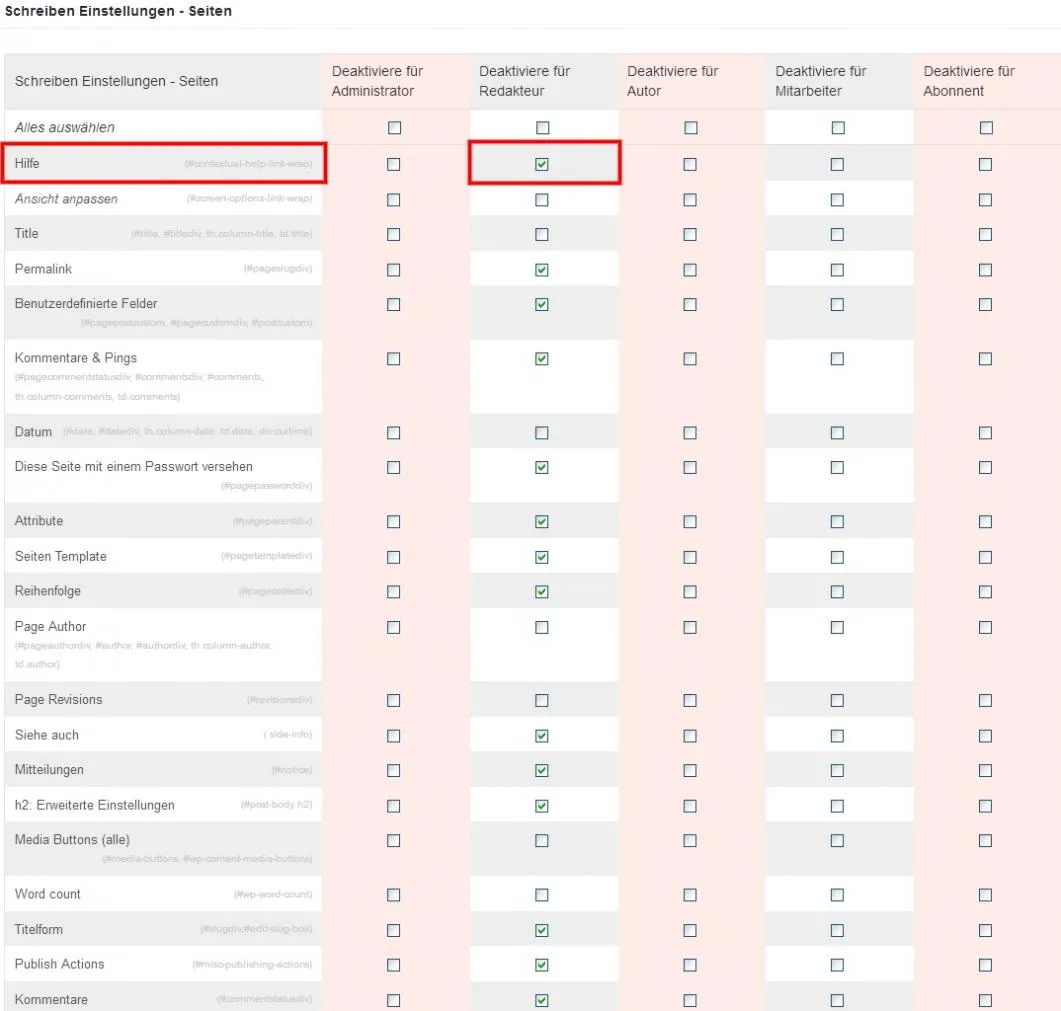Viewport: 1061px width, 1011px height.
Task: Check 'Page Author' for Redakteur
Action: coord(541,627)
